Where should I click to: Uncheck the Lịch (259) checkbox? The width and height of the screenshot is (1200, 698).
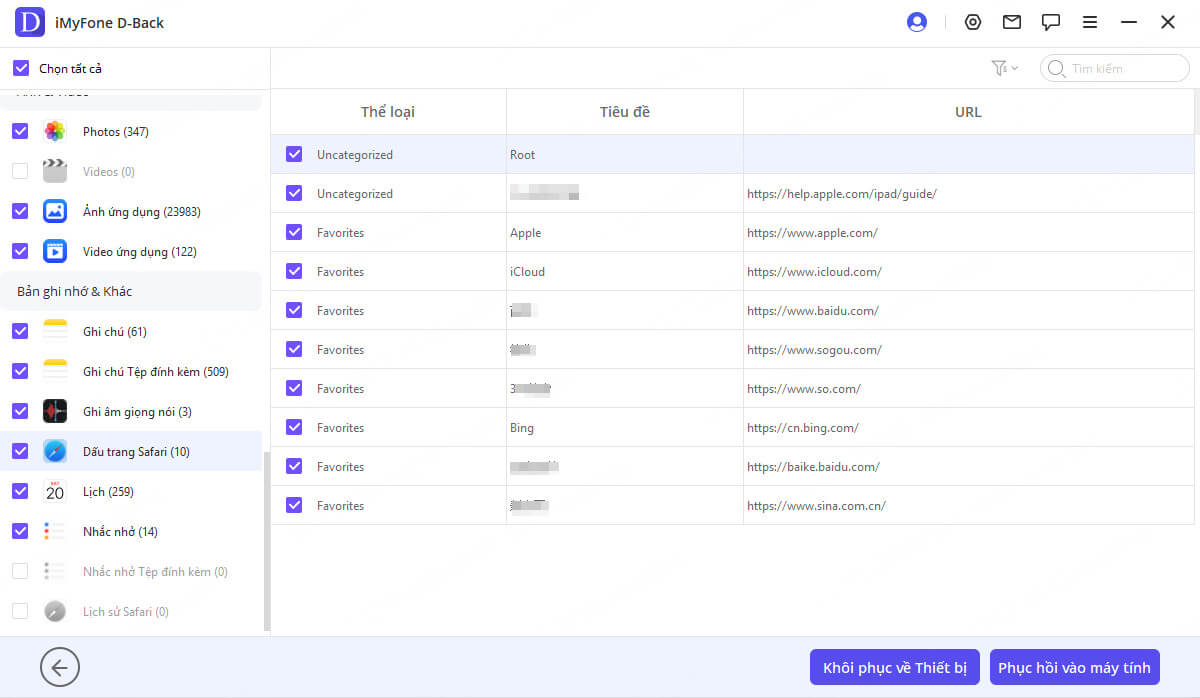[x=20, y=491]
